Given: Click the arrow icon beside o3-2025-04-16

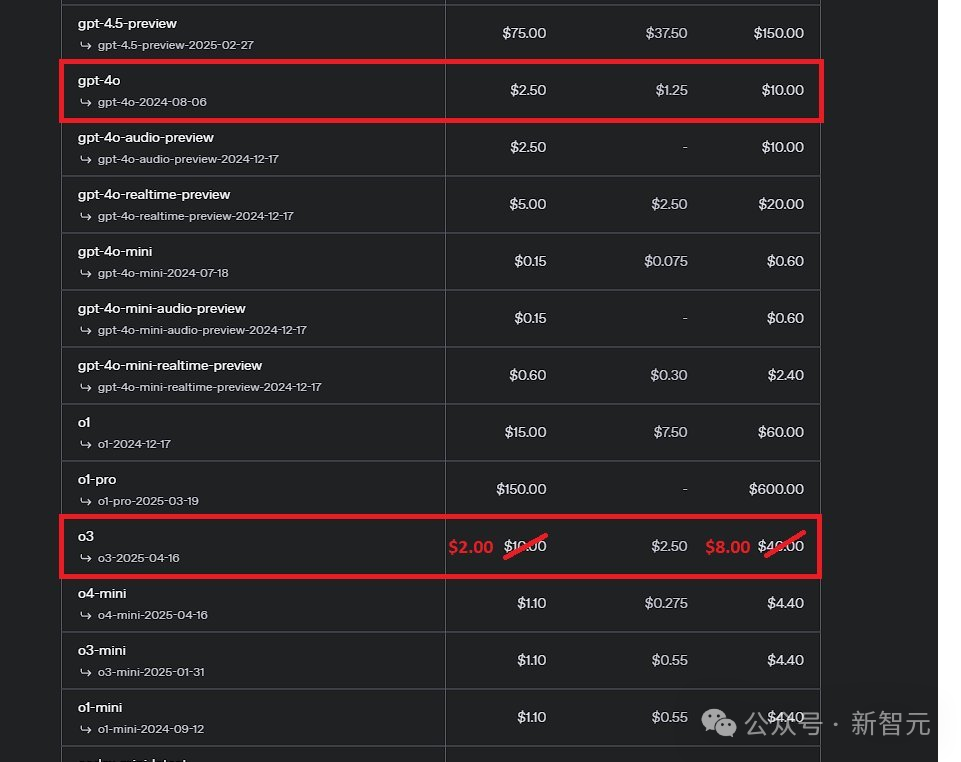Looking at the screenshot, I should 86,558.
